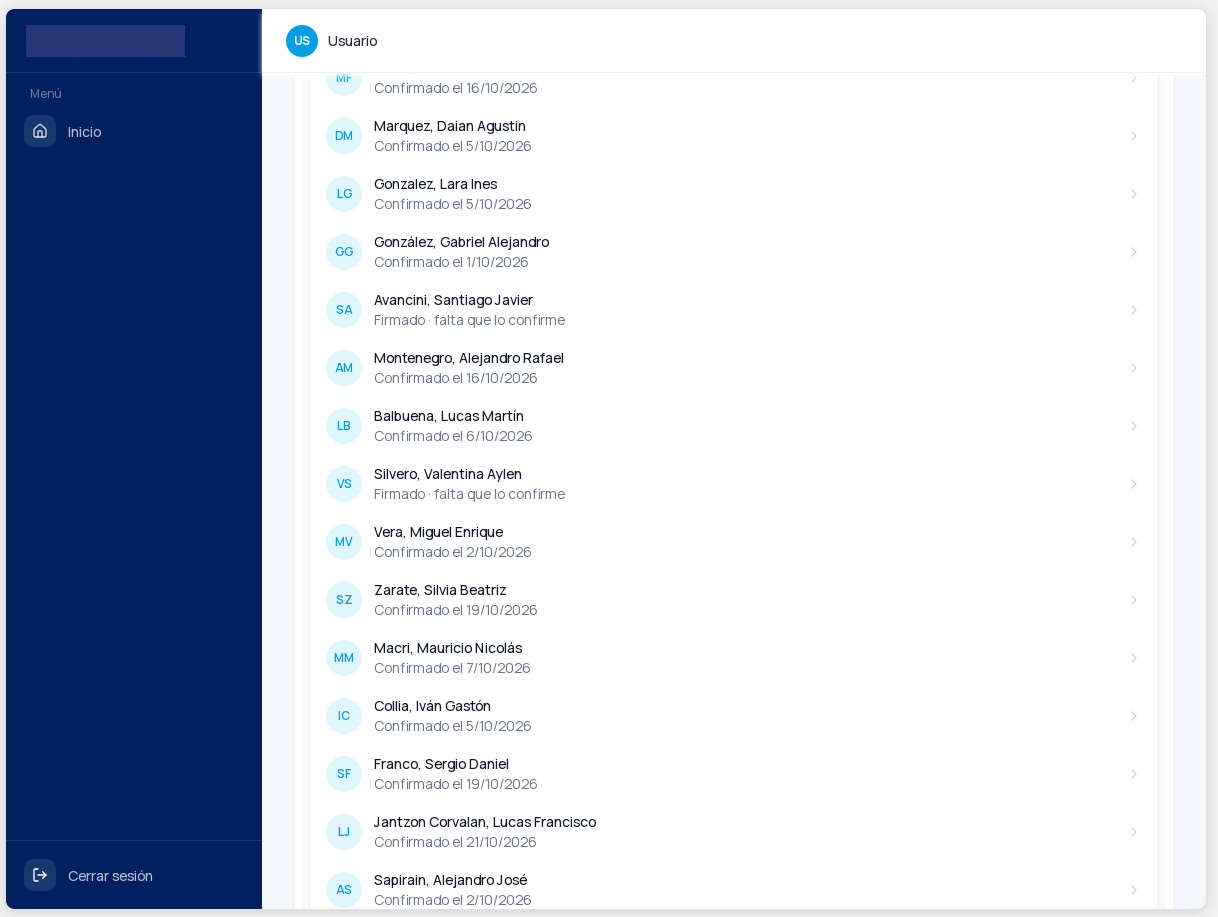Click the LG avatar for Gonzalez, Lara Ines
The image size is (1218, 917).
point(344,194)
